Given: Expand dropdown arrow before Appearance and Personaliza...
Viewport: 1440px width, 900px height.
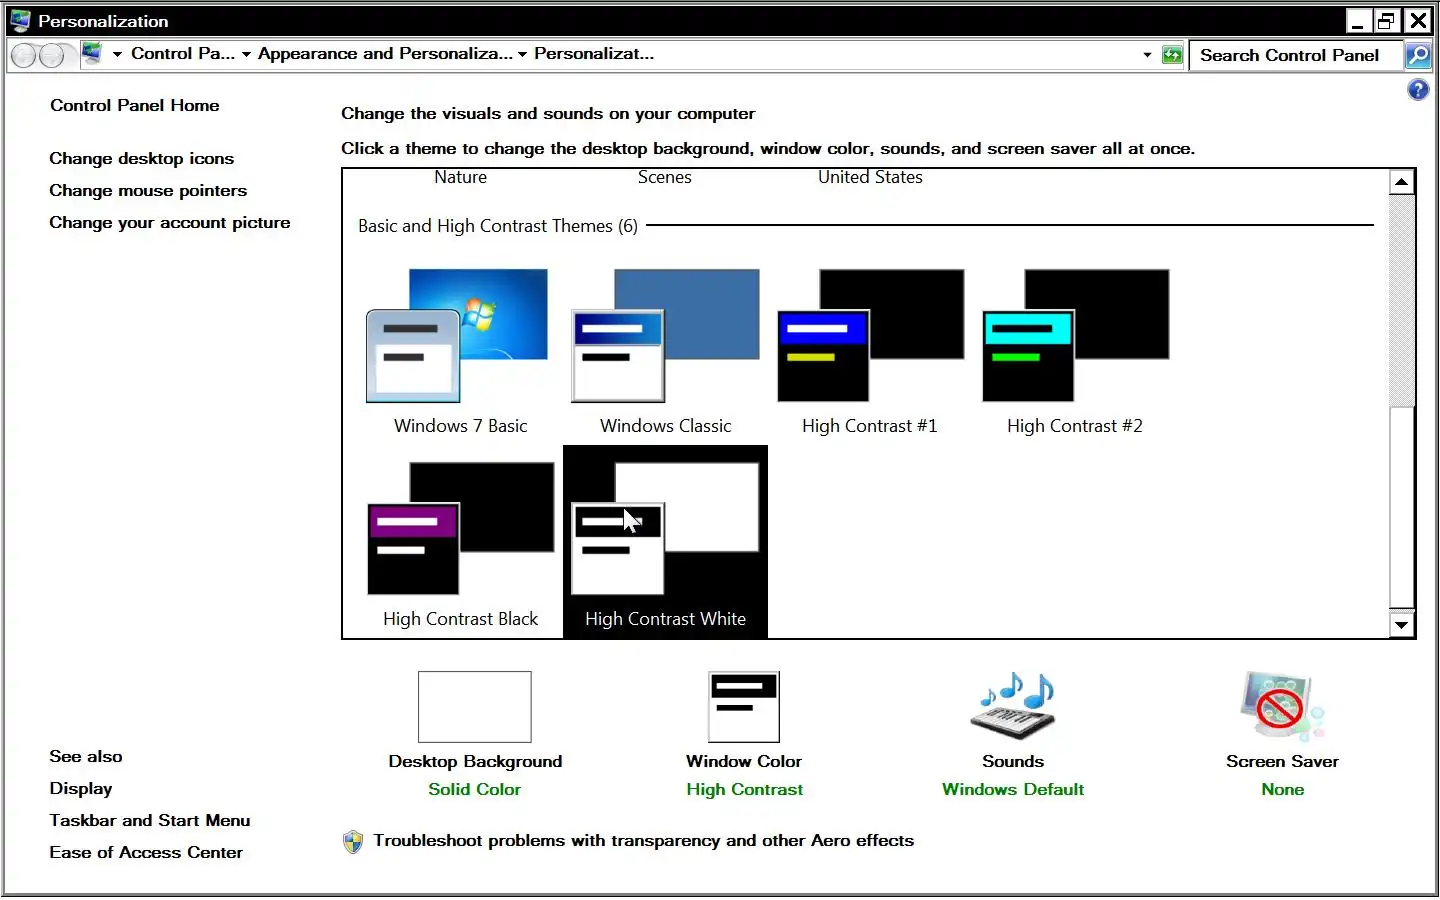Looking at the screenshot, I should pyautogui.click(x=246, y=54).
